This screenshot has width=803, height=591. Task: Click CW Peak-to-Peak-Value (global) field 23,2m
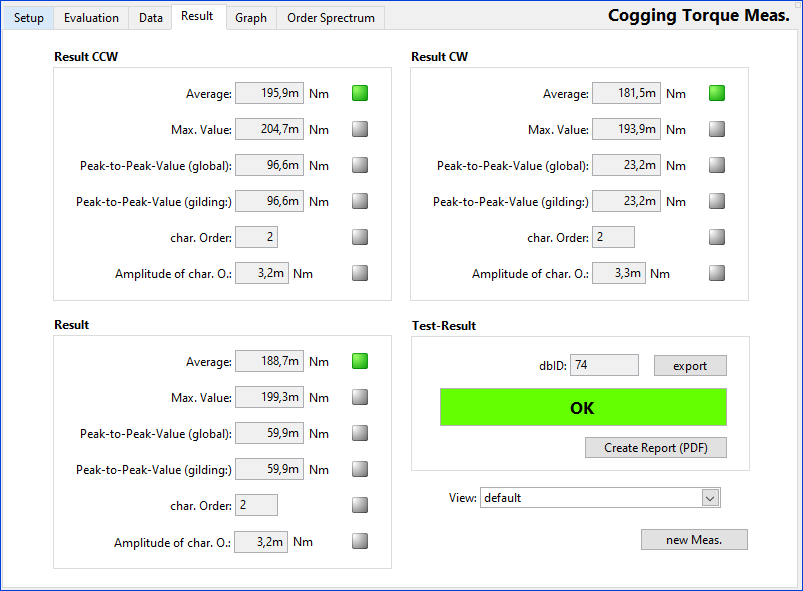point(626,165)
